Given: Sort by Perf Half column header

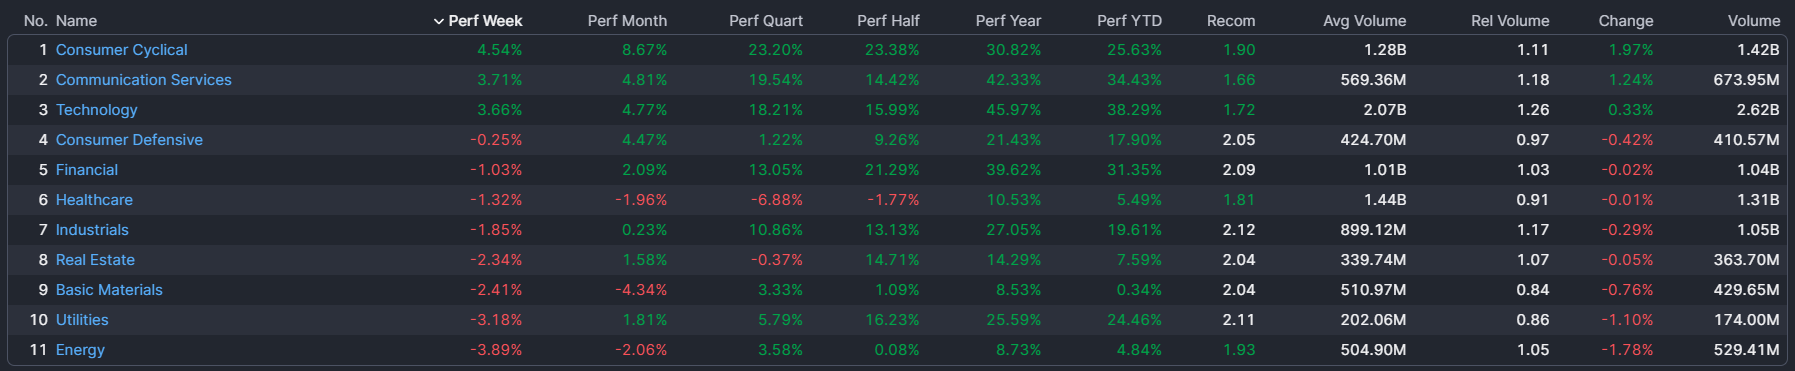Looking at the screenshot, I should [888, 21].
